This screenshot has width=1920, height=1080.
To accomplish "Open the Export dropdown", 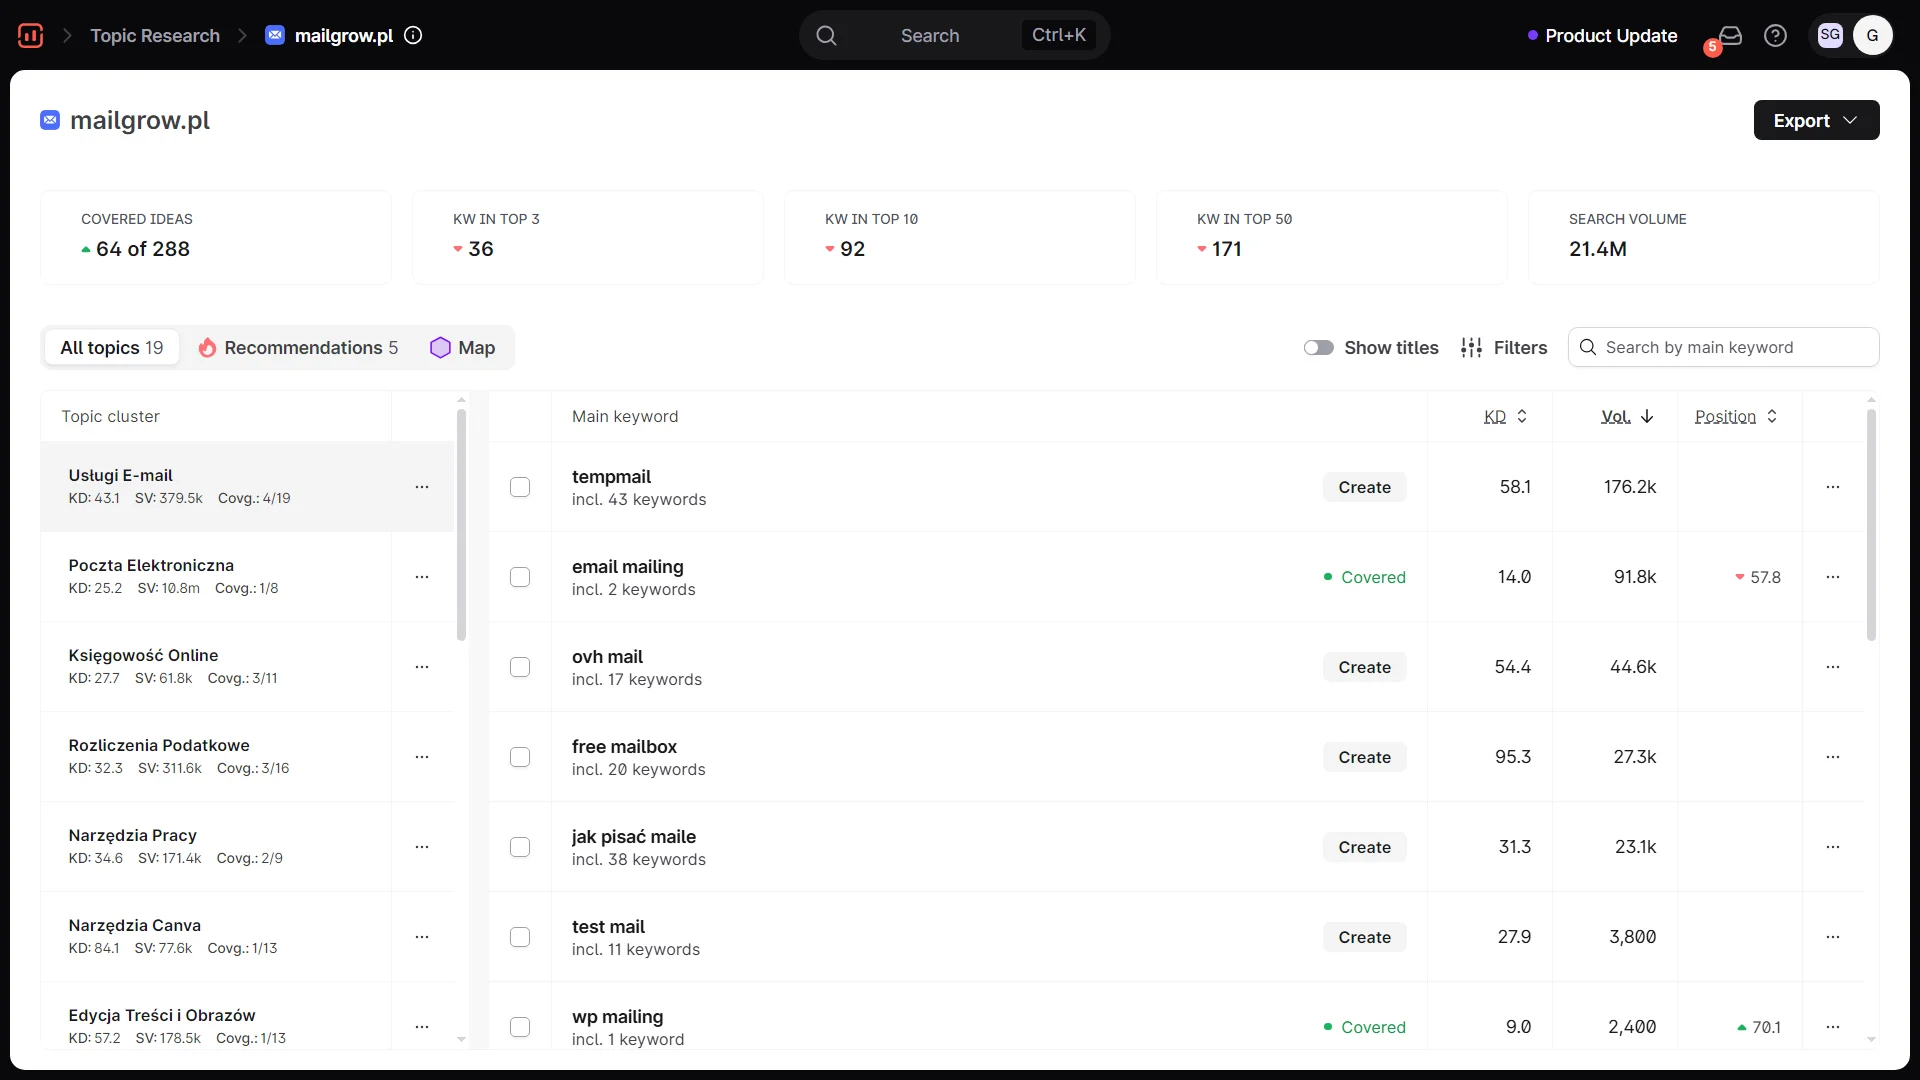I will click(x=1816, y=120).
